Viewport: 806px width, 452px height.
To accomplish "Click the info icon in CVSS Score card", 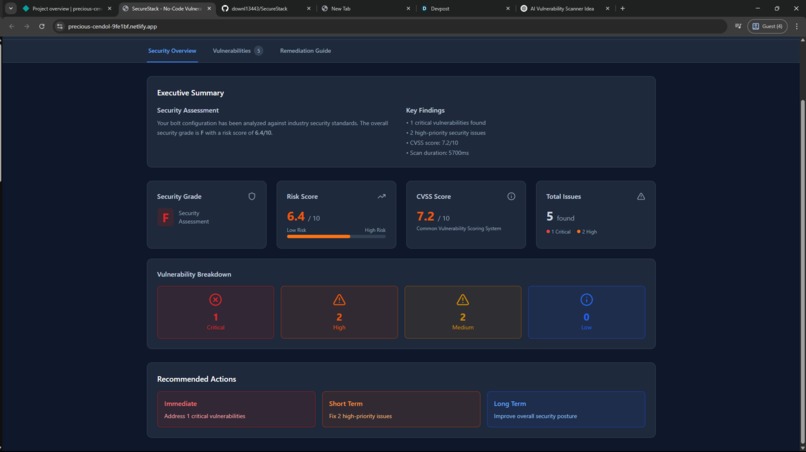I will pos(511,196).
